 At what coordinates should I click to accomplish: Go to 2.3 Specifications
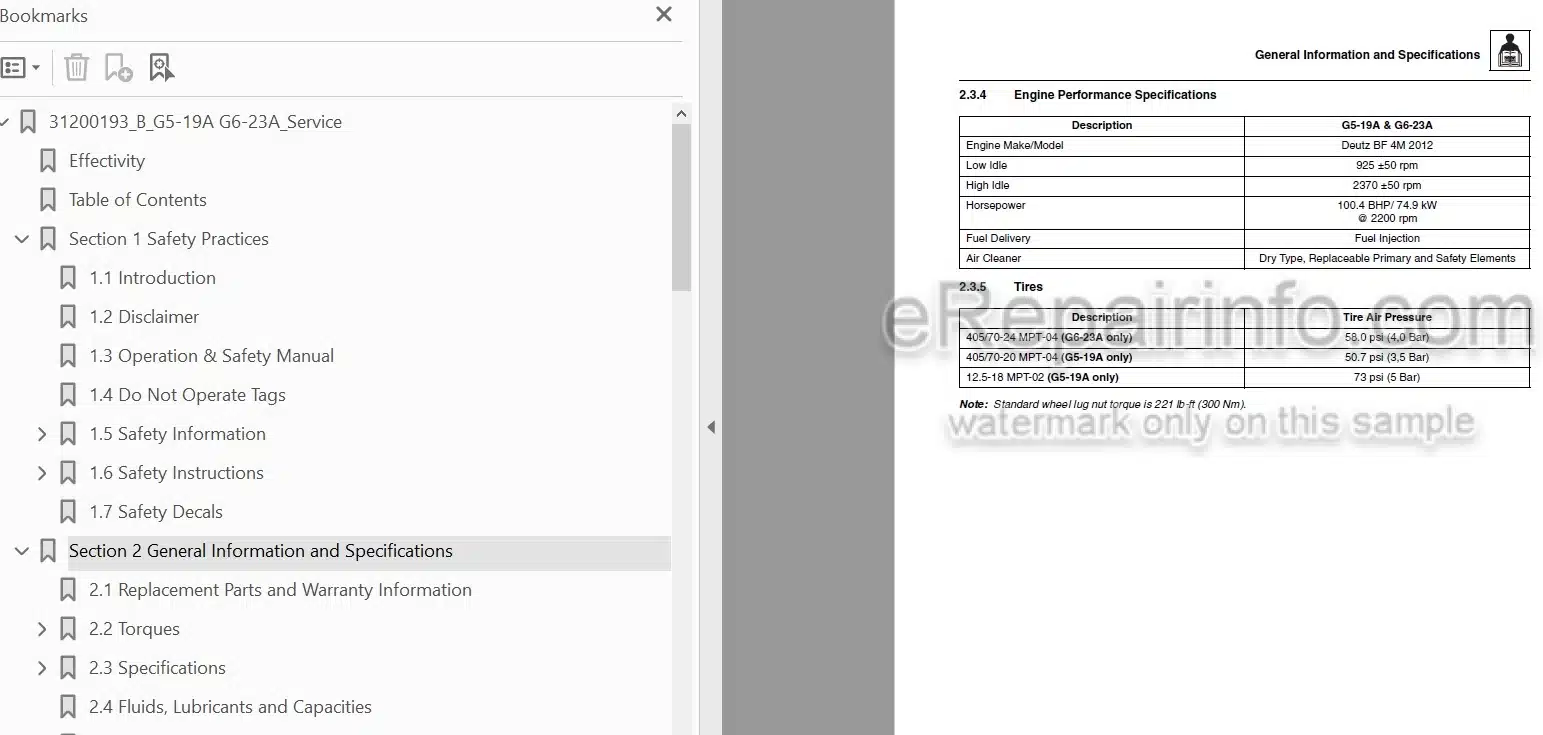point(157,668)
